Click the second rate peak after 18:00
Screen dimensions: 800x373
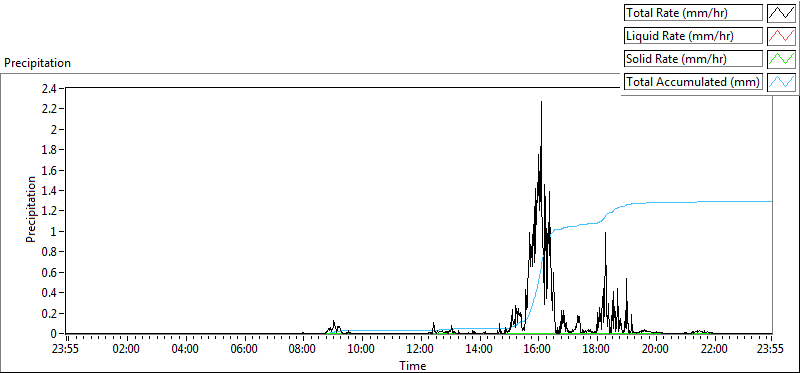[606, 233]
